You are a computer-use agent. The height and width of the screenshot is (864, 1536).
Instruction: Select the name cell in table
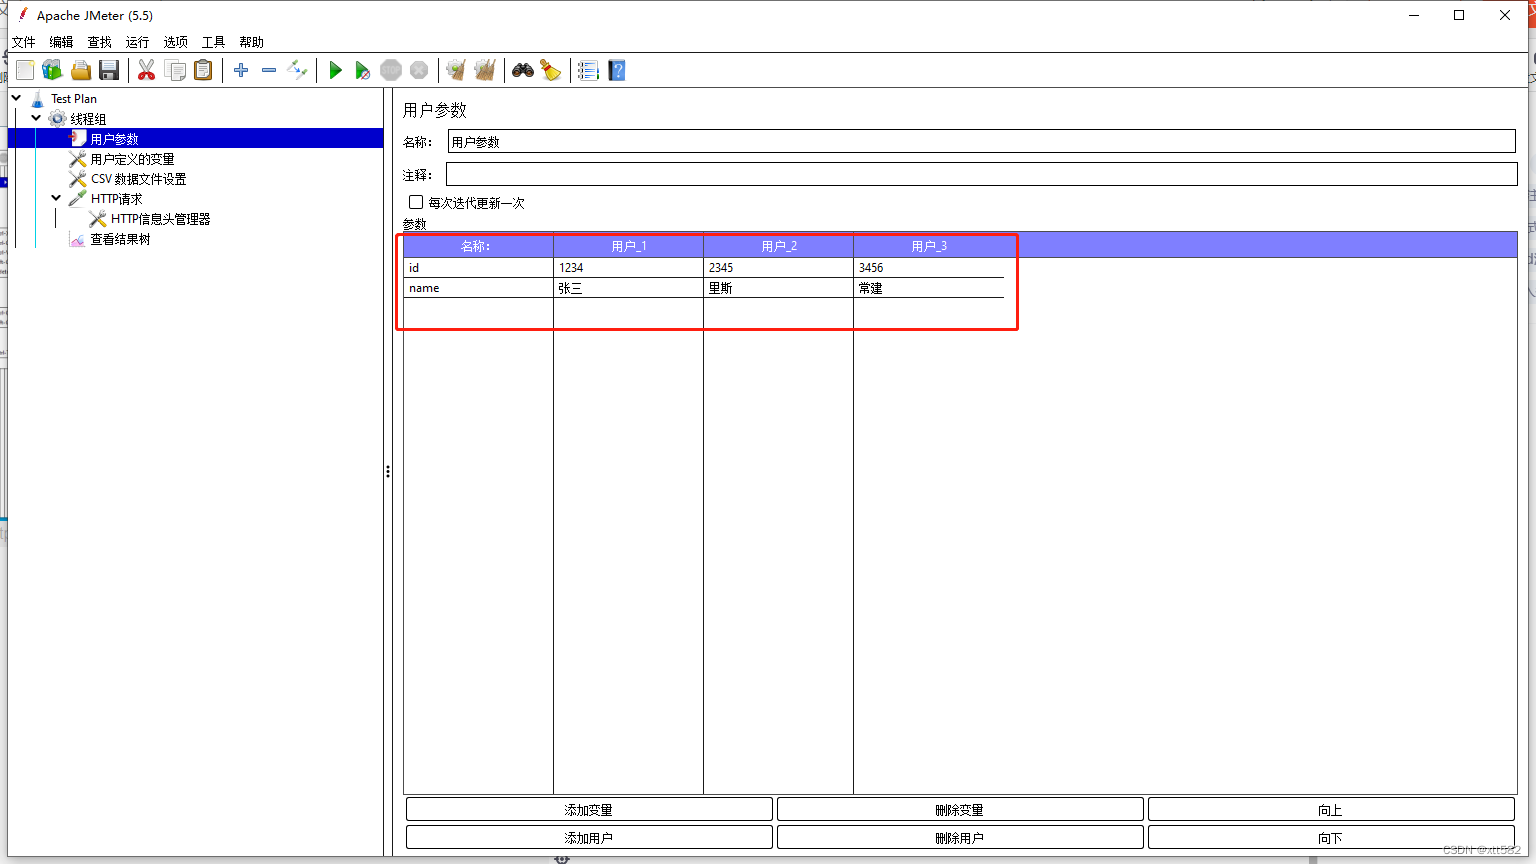[478, 287]
